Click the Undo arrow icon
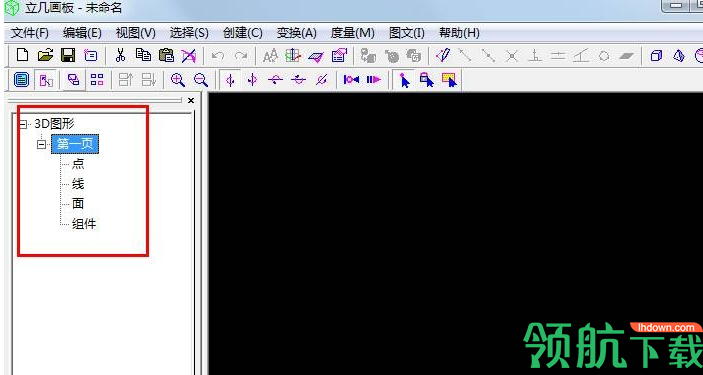 (218, 56)
